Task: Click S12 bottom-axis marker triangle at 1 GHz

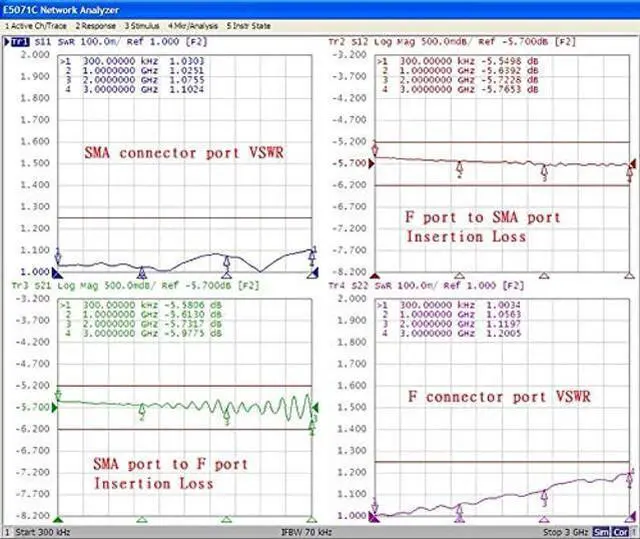Action: (460, 275)
